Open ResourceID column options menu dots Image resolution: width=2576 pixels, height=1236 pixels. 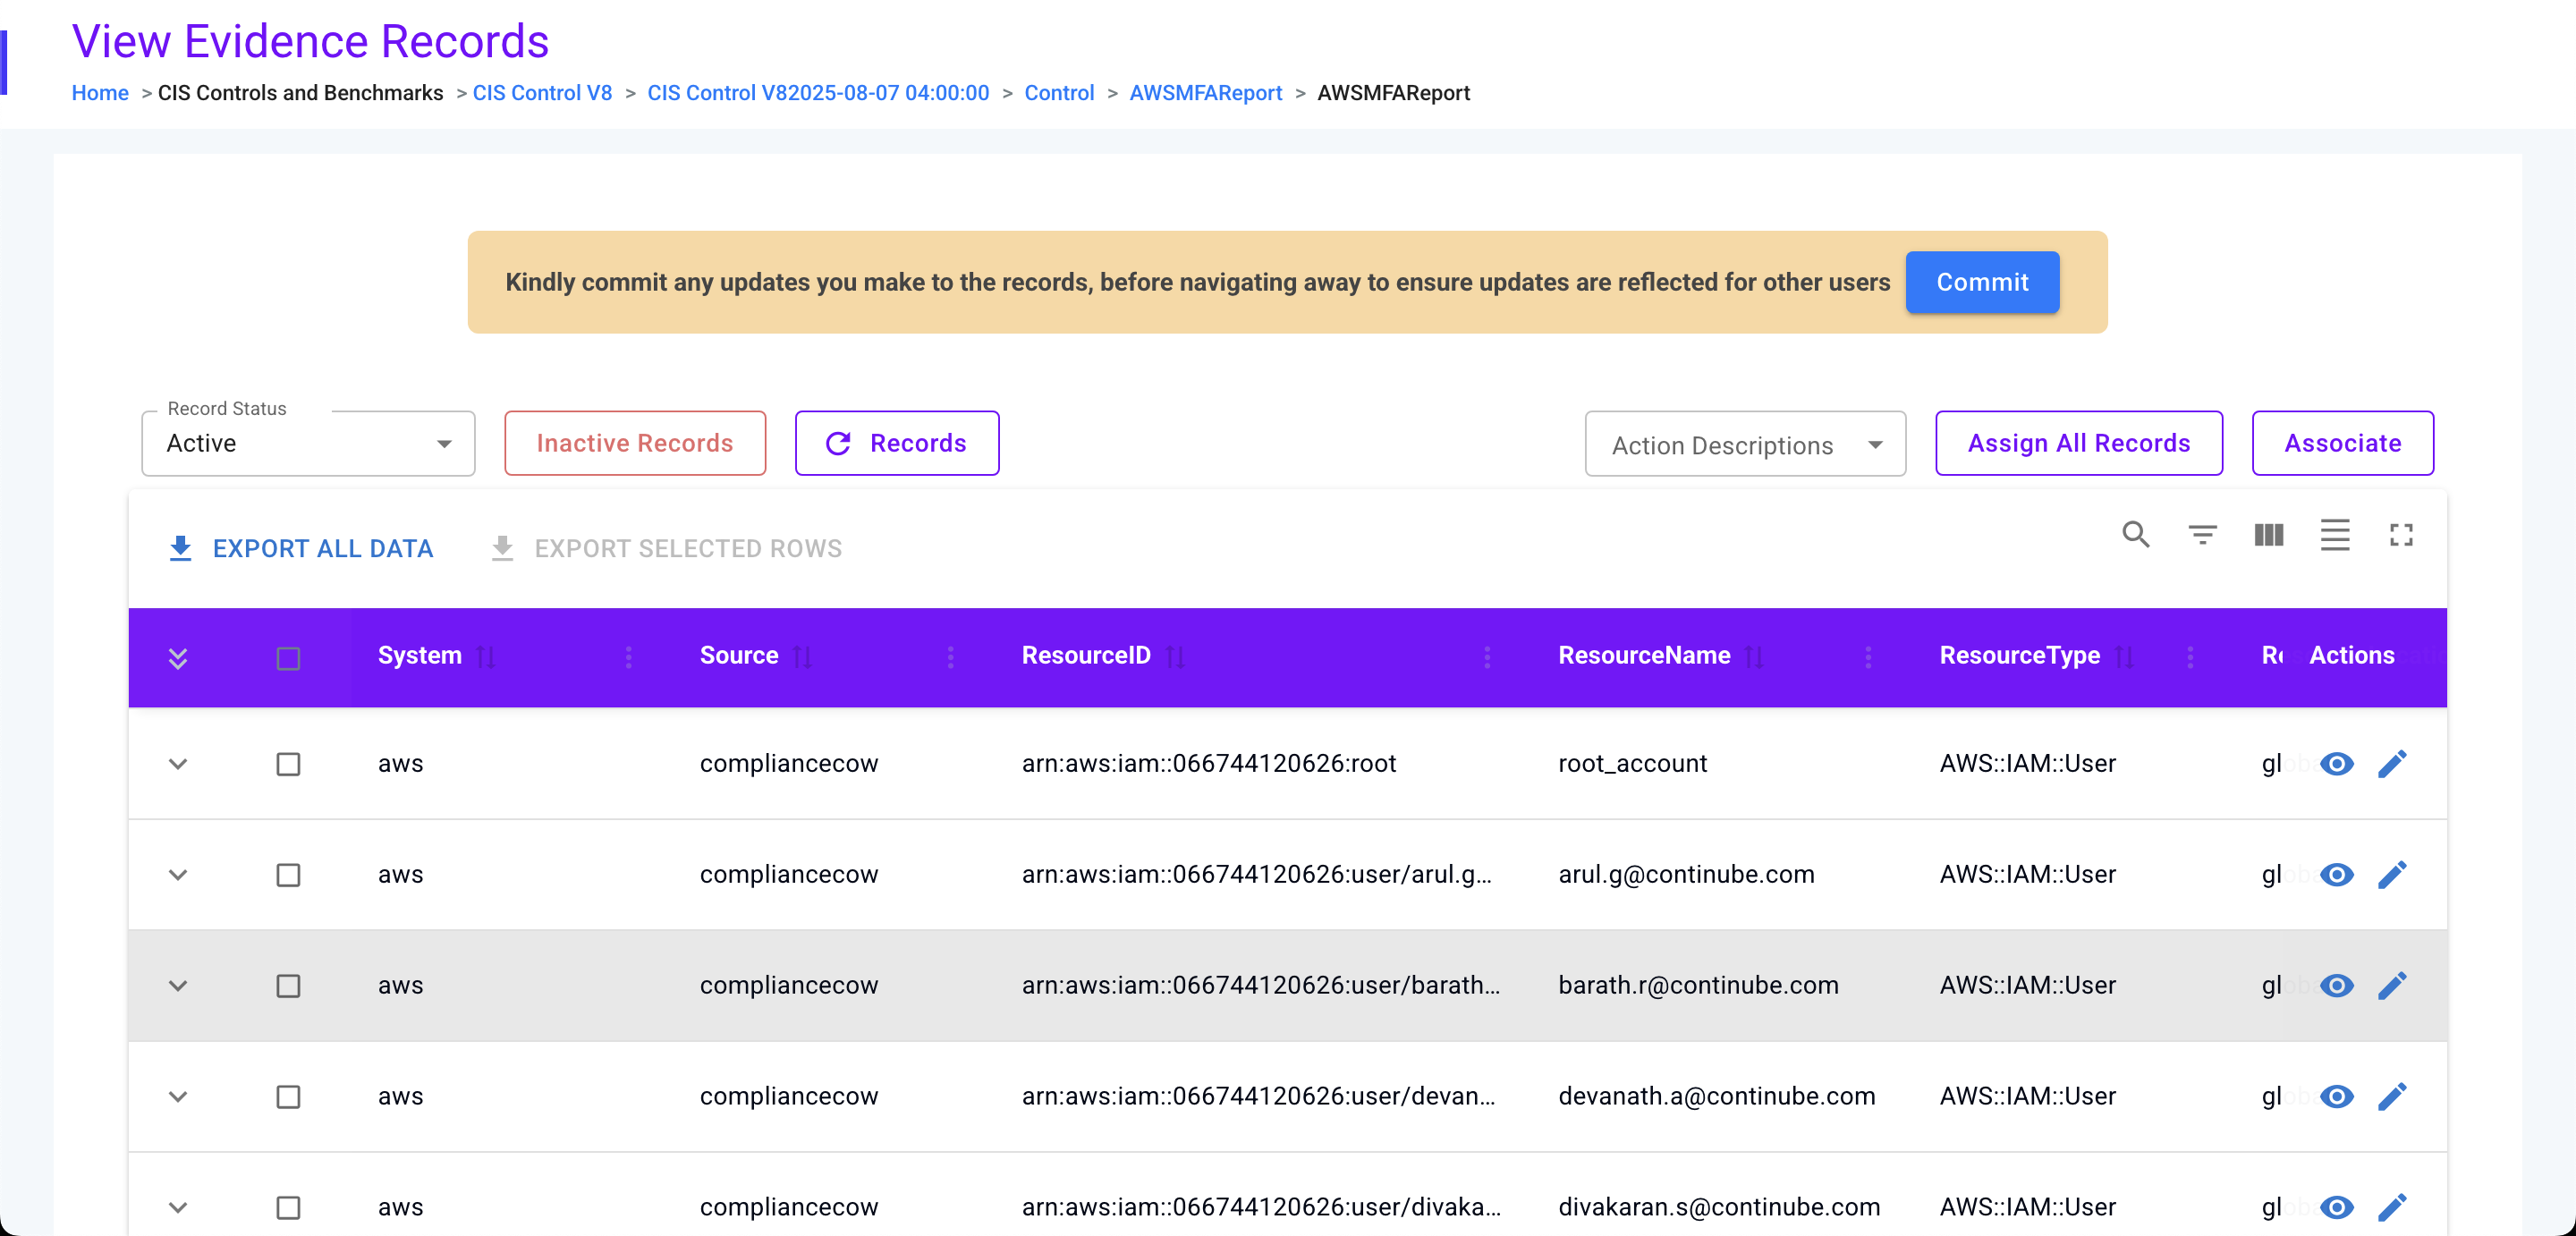[1486, 657]
